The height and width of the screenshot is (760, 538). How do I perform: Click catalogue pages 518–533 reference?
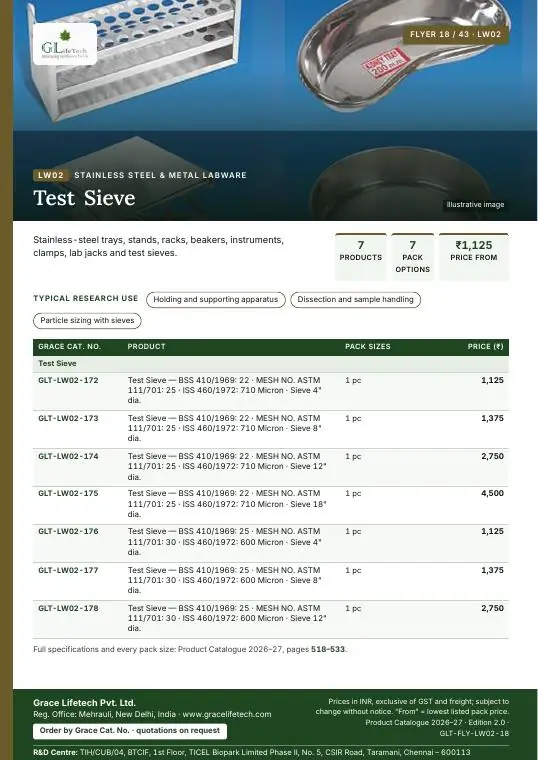[328, 649]
